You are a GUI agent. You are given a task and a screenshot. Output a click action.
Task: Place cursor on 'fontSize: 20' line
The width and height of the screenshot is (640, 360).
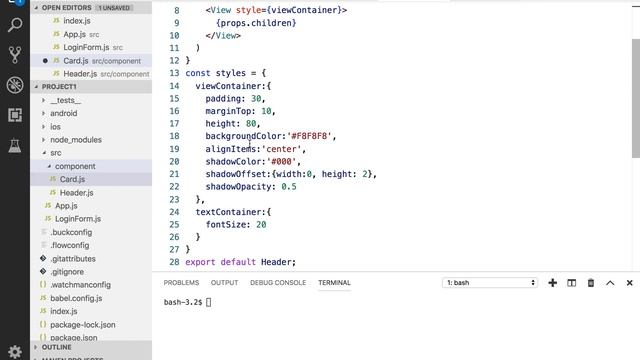(x=236, y=224)
